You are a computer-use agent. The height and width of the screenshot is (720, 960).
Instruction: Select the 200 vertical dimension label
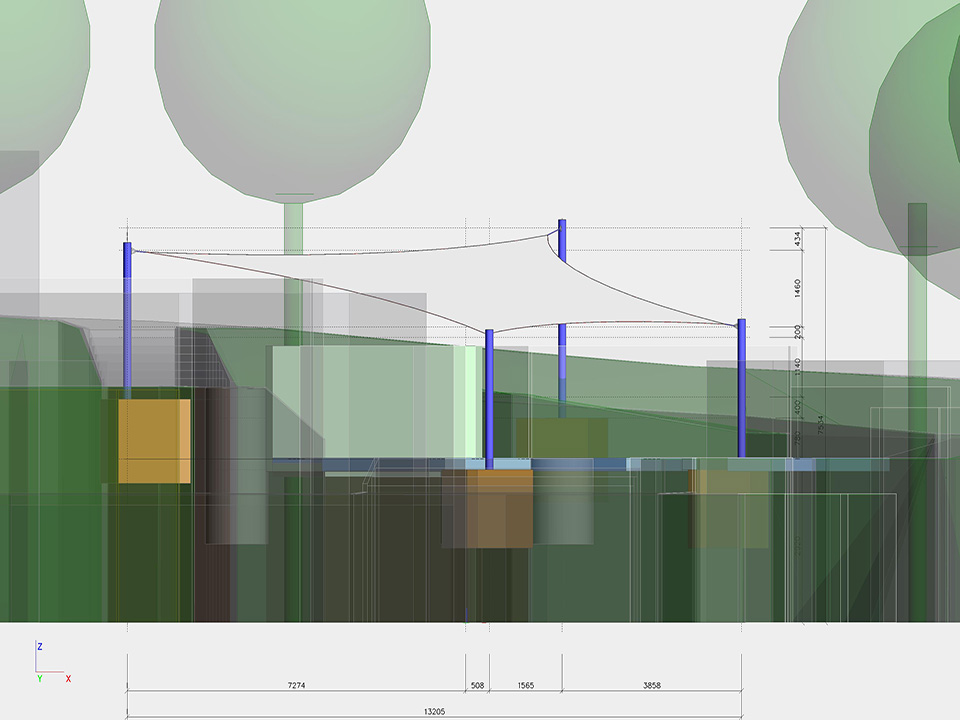click(797, 331)
